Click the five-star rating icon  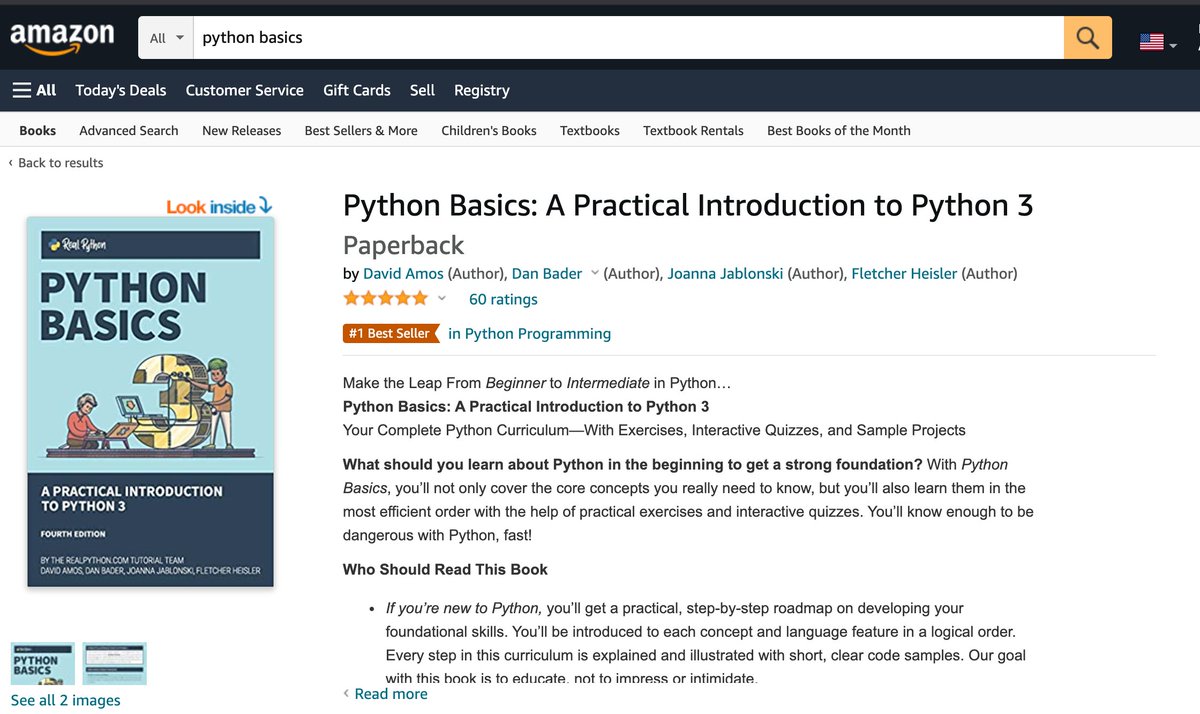385,298
